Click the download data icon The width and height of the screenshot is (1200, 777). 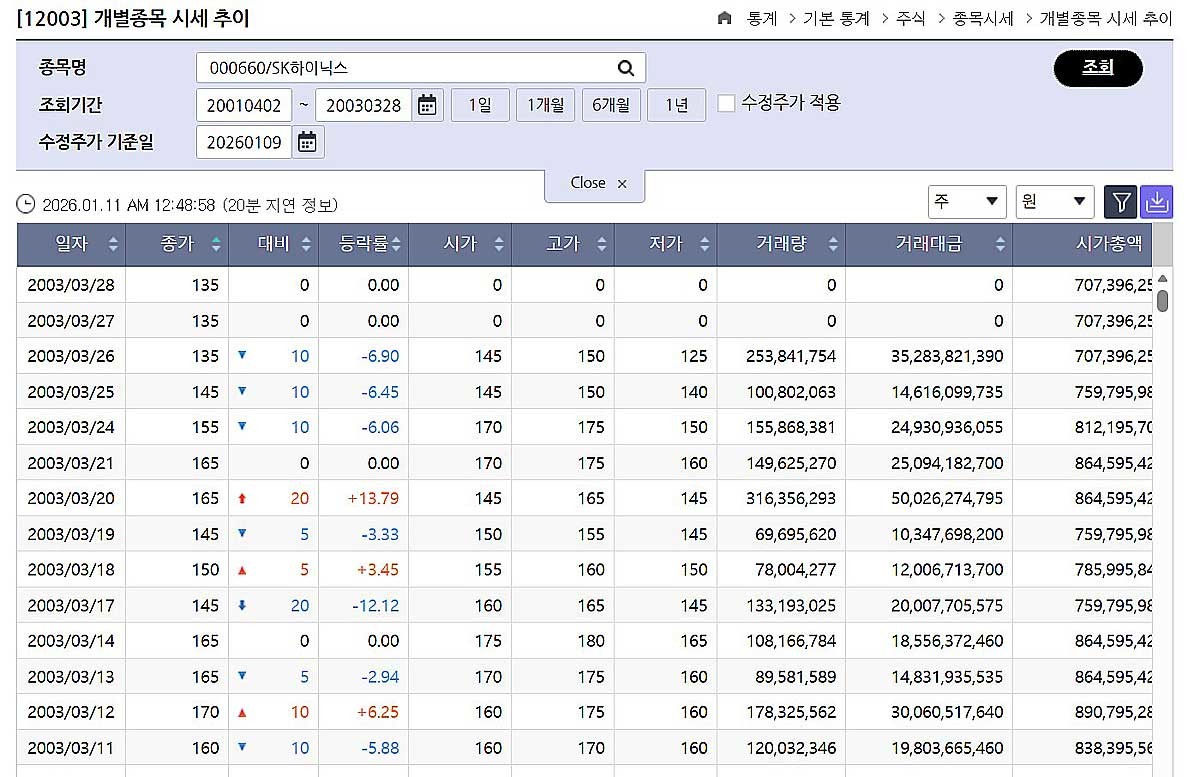pyautogui.click(x=1156, y=203)
